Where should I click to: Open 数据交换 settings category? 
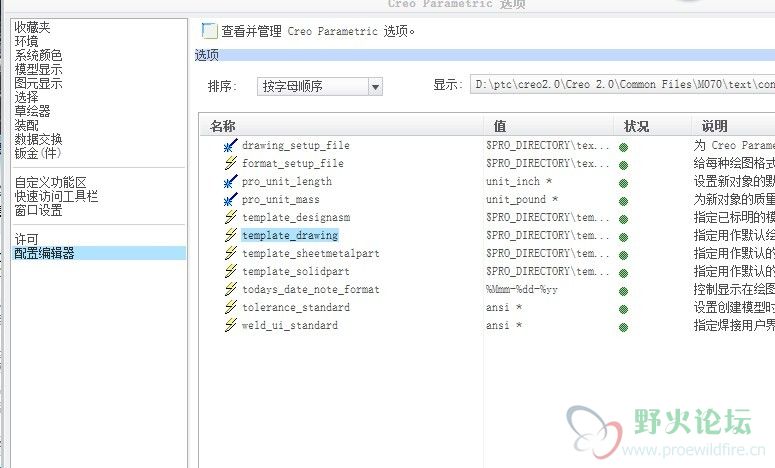click(38, 139)
